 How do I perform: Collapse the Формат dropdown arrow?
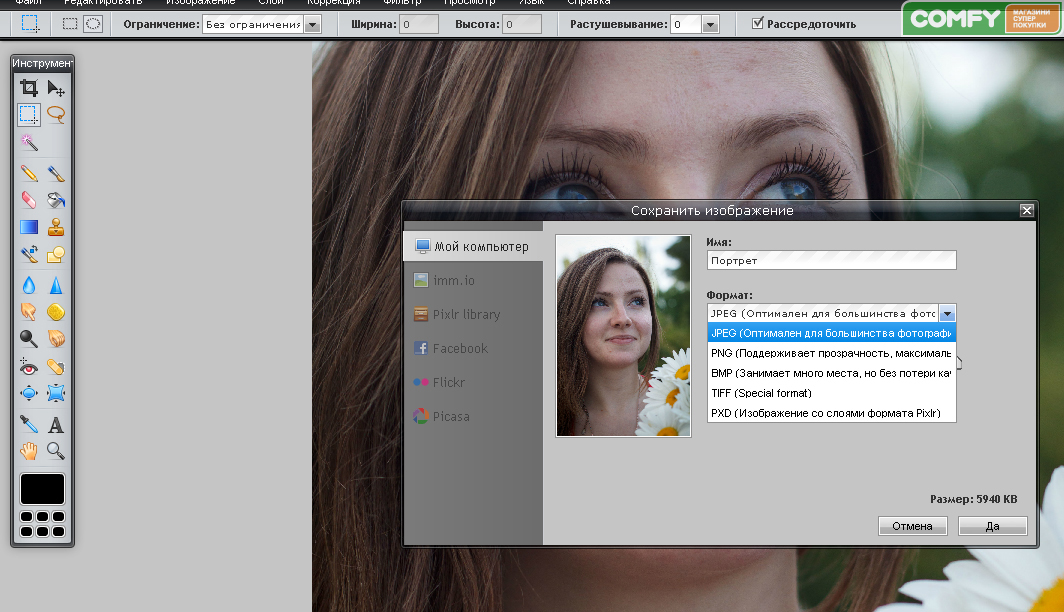click(947, 313)
